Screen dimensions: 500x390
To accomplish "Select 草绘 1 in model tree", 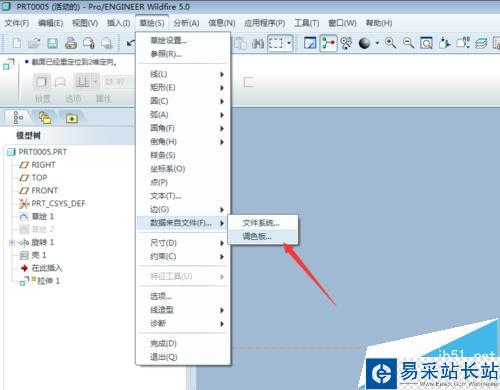I will pyautogui.click(x=42, y=216).
